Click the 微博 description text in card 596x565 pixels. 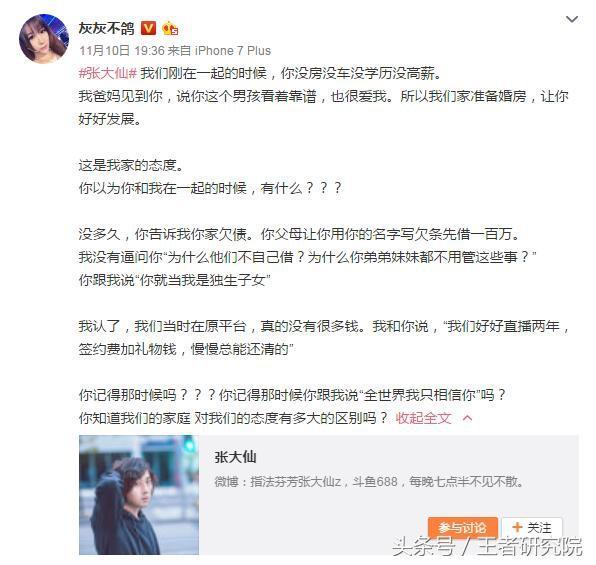click(x=369, y=482)
